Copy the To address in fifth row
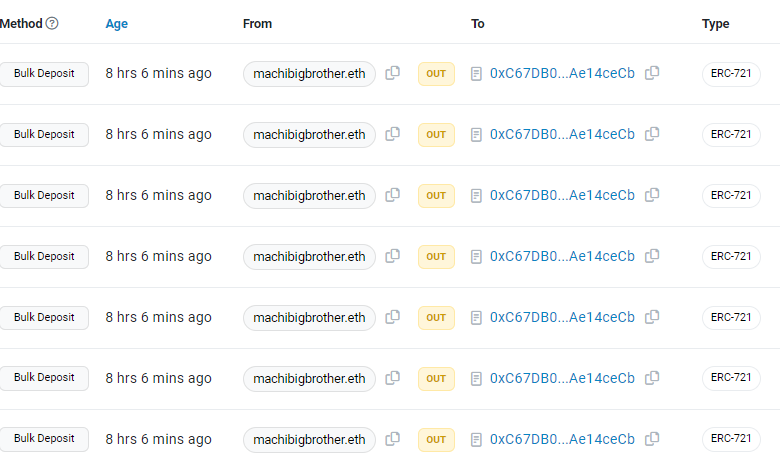780x469 pixels. (652, 317)
